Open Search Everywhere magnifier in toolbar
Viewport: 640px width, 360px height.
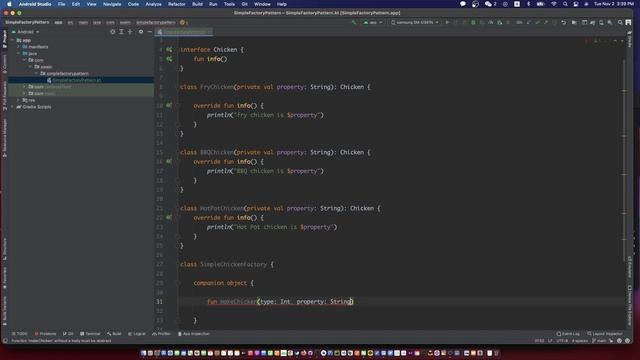click(620, 22)
